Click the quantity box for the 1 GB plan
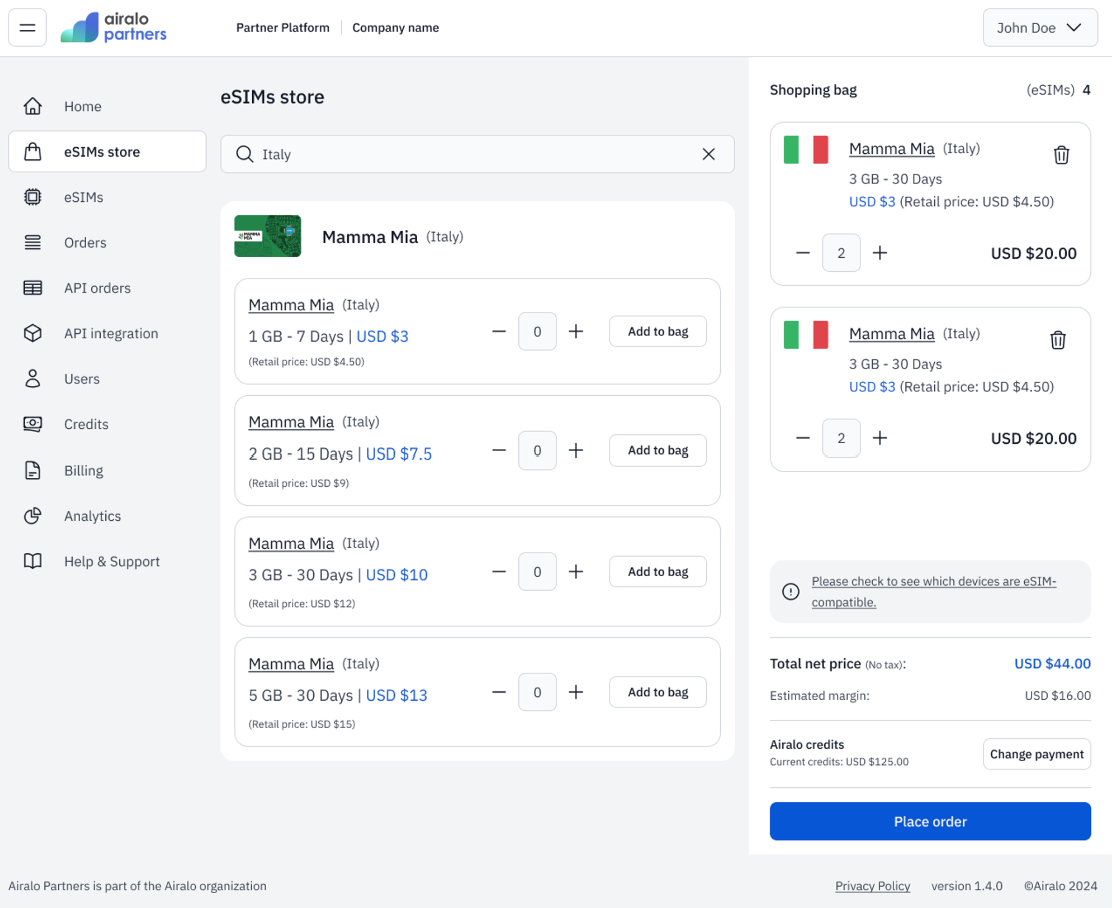1114x908 pixels. coord(537,331)
